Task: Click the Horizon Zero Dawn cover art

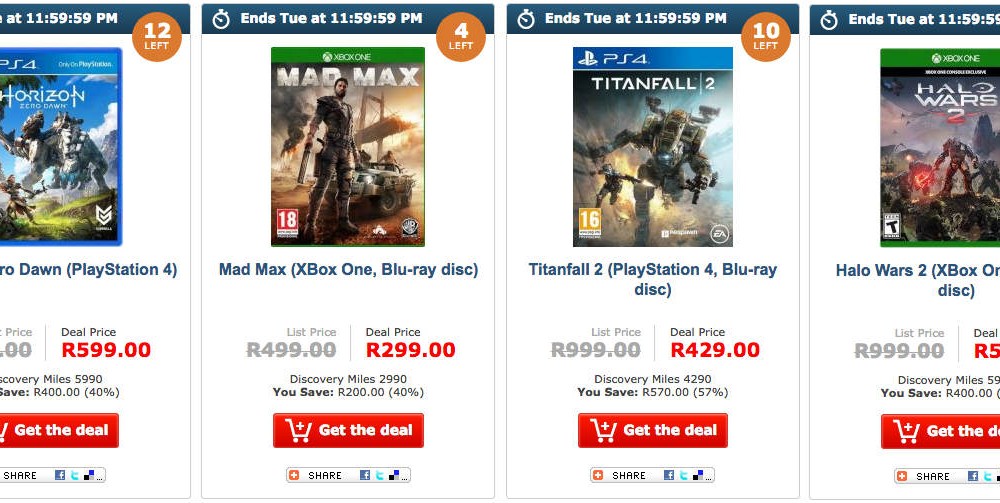Action: pos(60,146)
